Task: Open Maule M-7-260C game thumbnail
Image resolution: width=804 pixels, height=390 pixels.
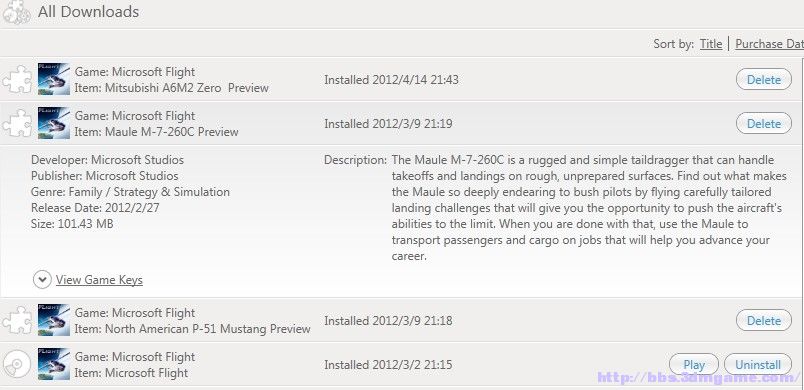Action: (x=54, y=123)
